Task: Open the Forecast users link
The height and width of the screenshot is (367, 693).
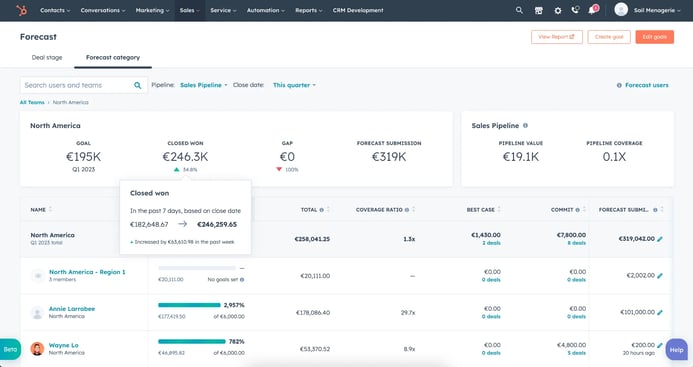Action: (647, 85)
